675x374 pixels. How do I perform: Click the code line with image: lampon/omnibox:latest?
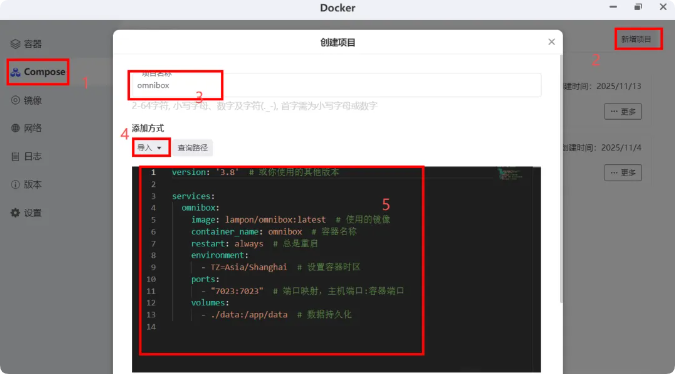point(291,220)
